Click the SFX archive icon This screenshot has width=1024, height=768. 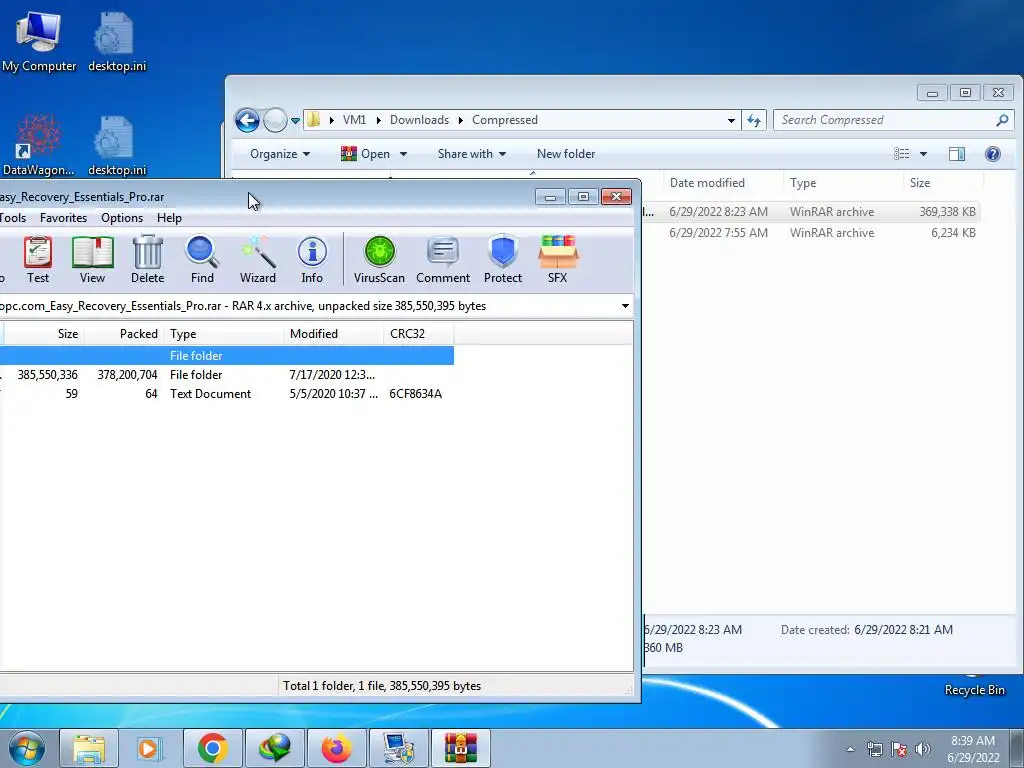[558, 259]
